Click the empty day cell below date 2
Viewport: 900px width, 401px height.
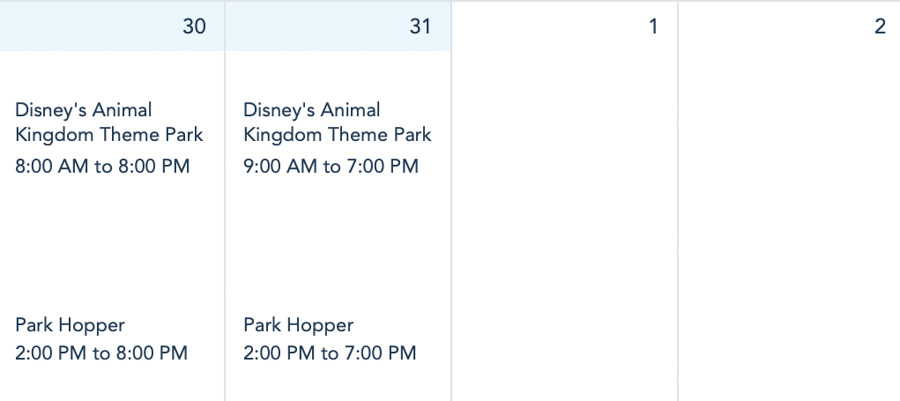pos(790,220)
